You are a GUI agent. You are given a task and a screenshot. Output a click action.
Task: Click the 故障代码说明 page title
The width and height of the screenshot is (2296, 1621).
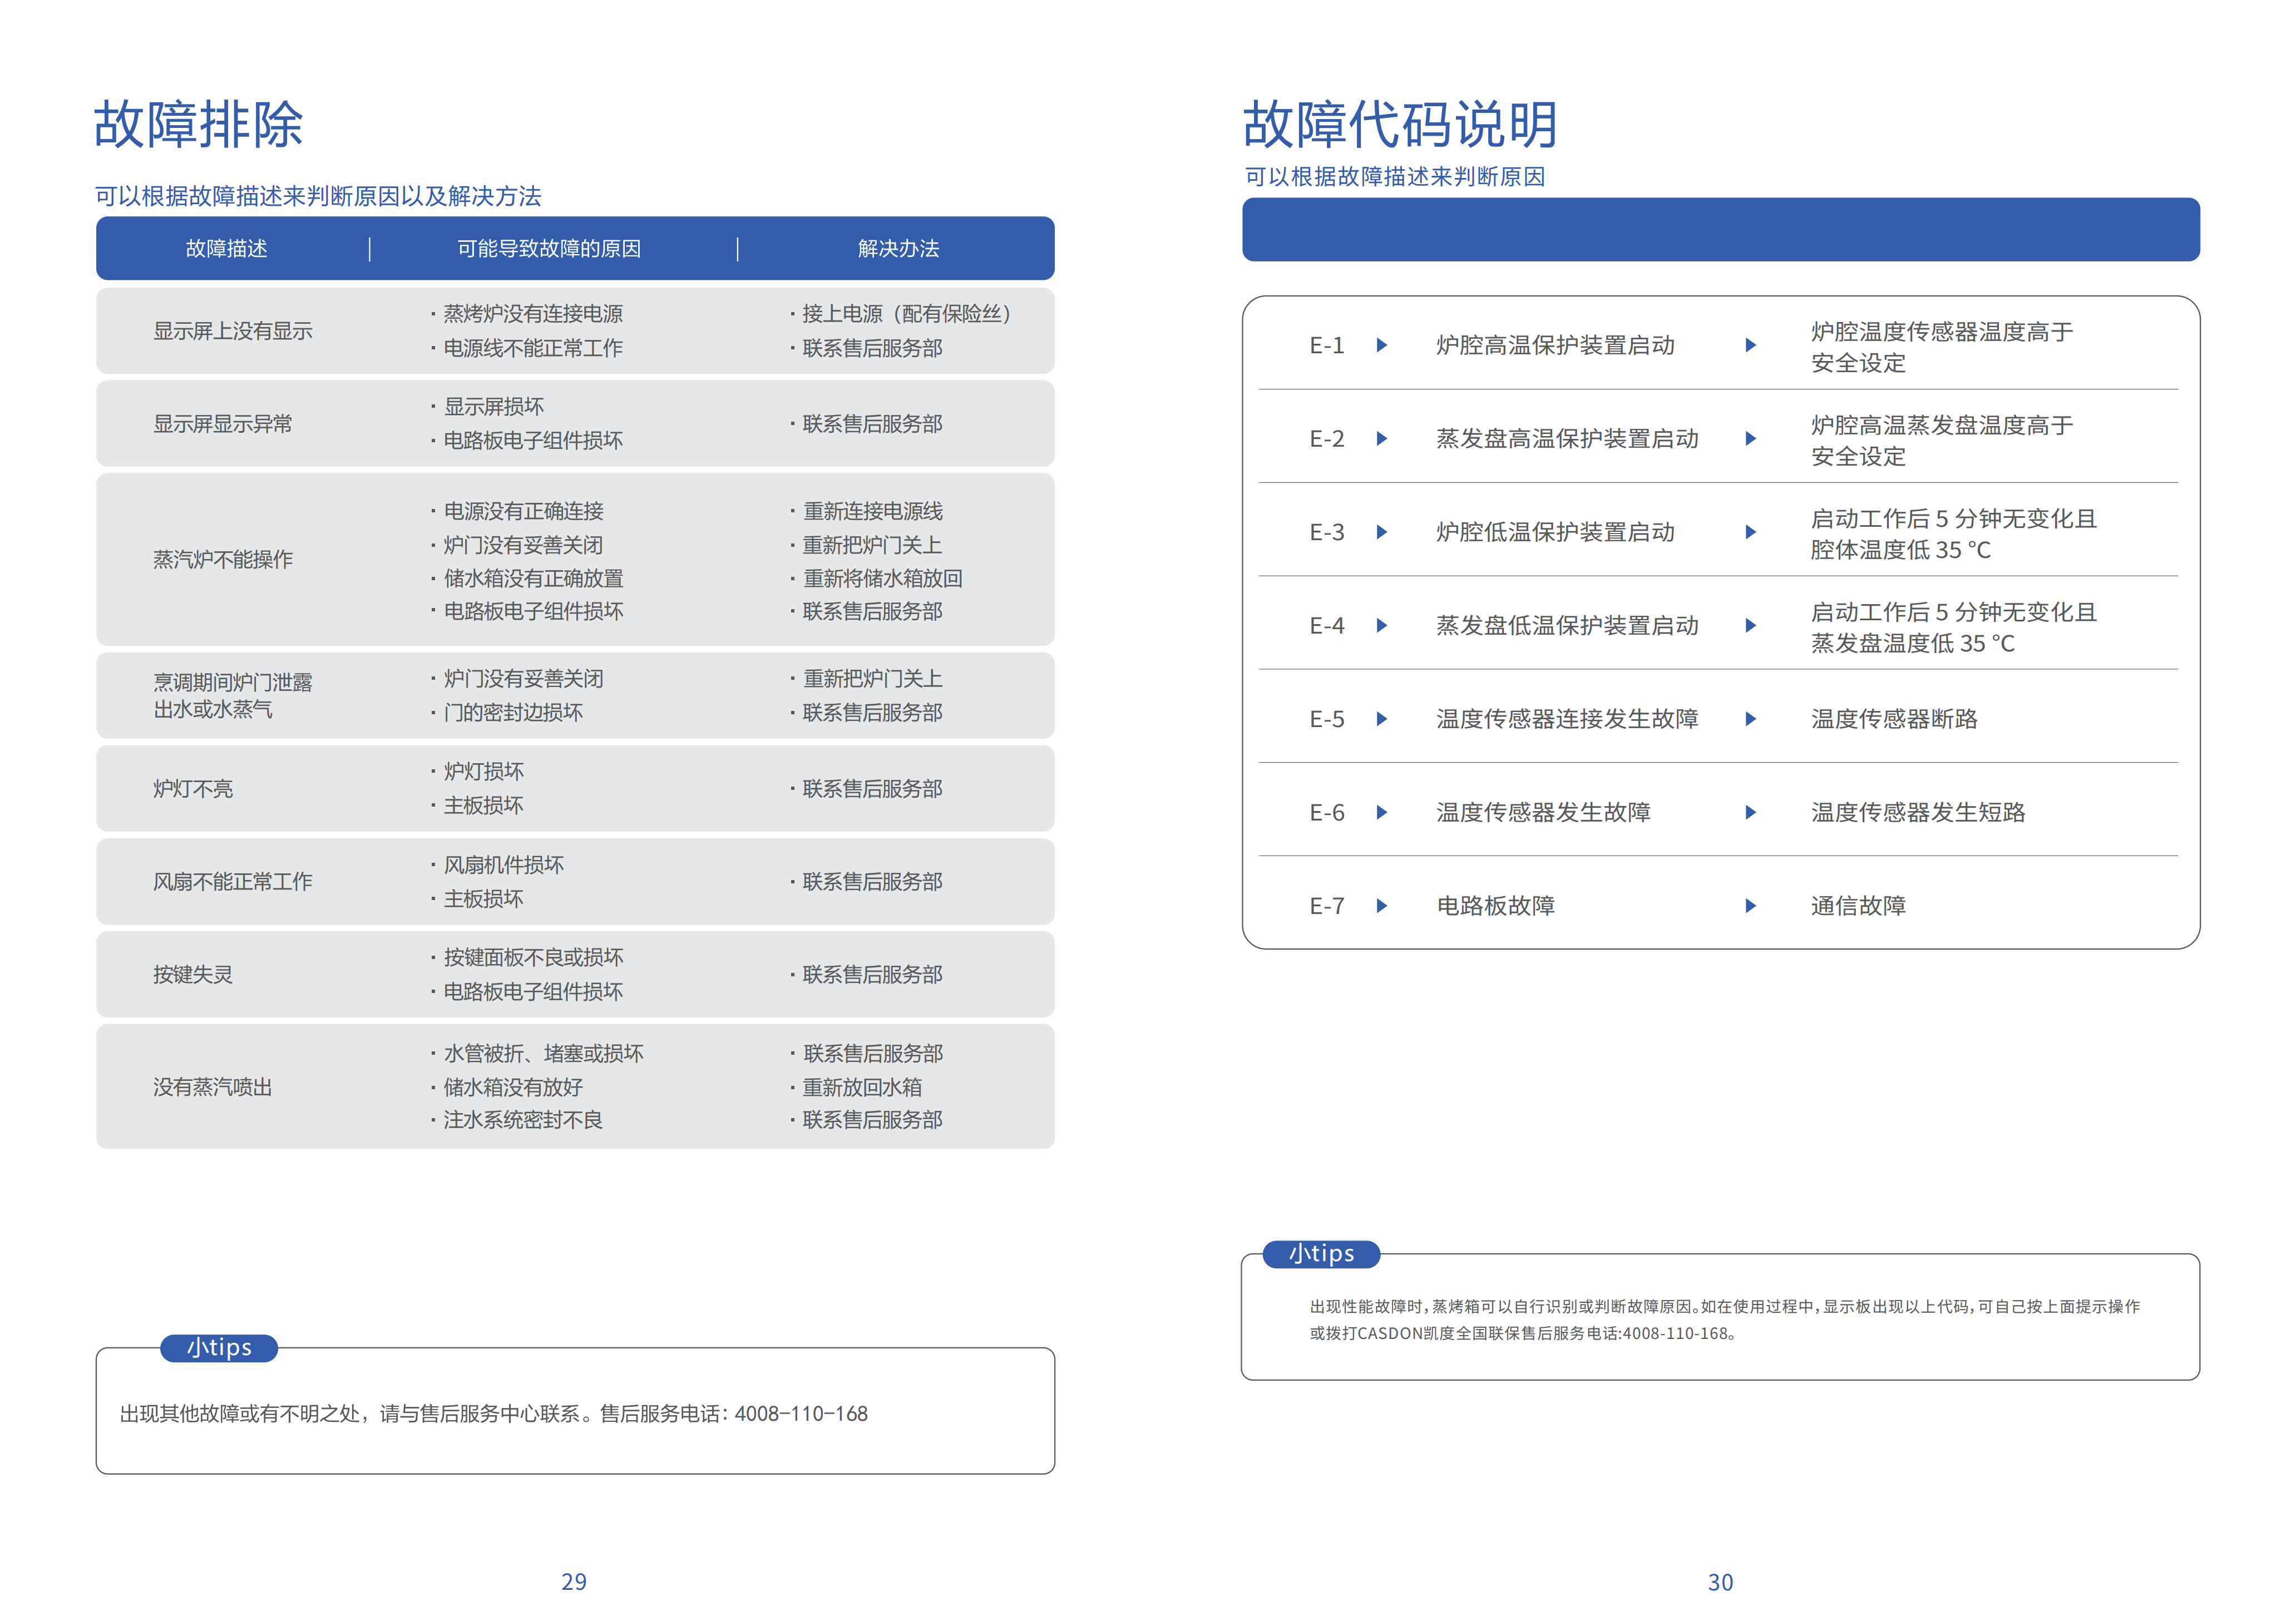pos(1400,125)
